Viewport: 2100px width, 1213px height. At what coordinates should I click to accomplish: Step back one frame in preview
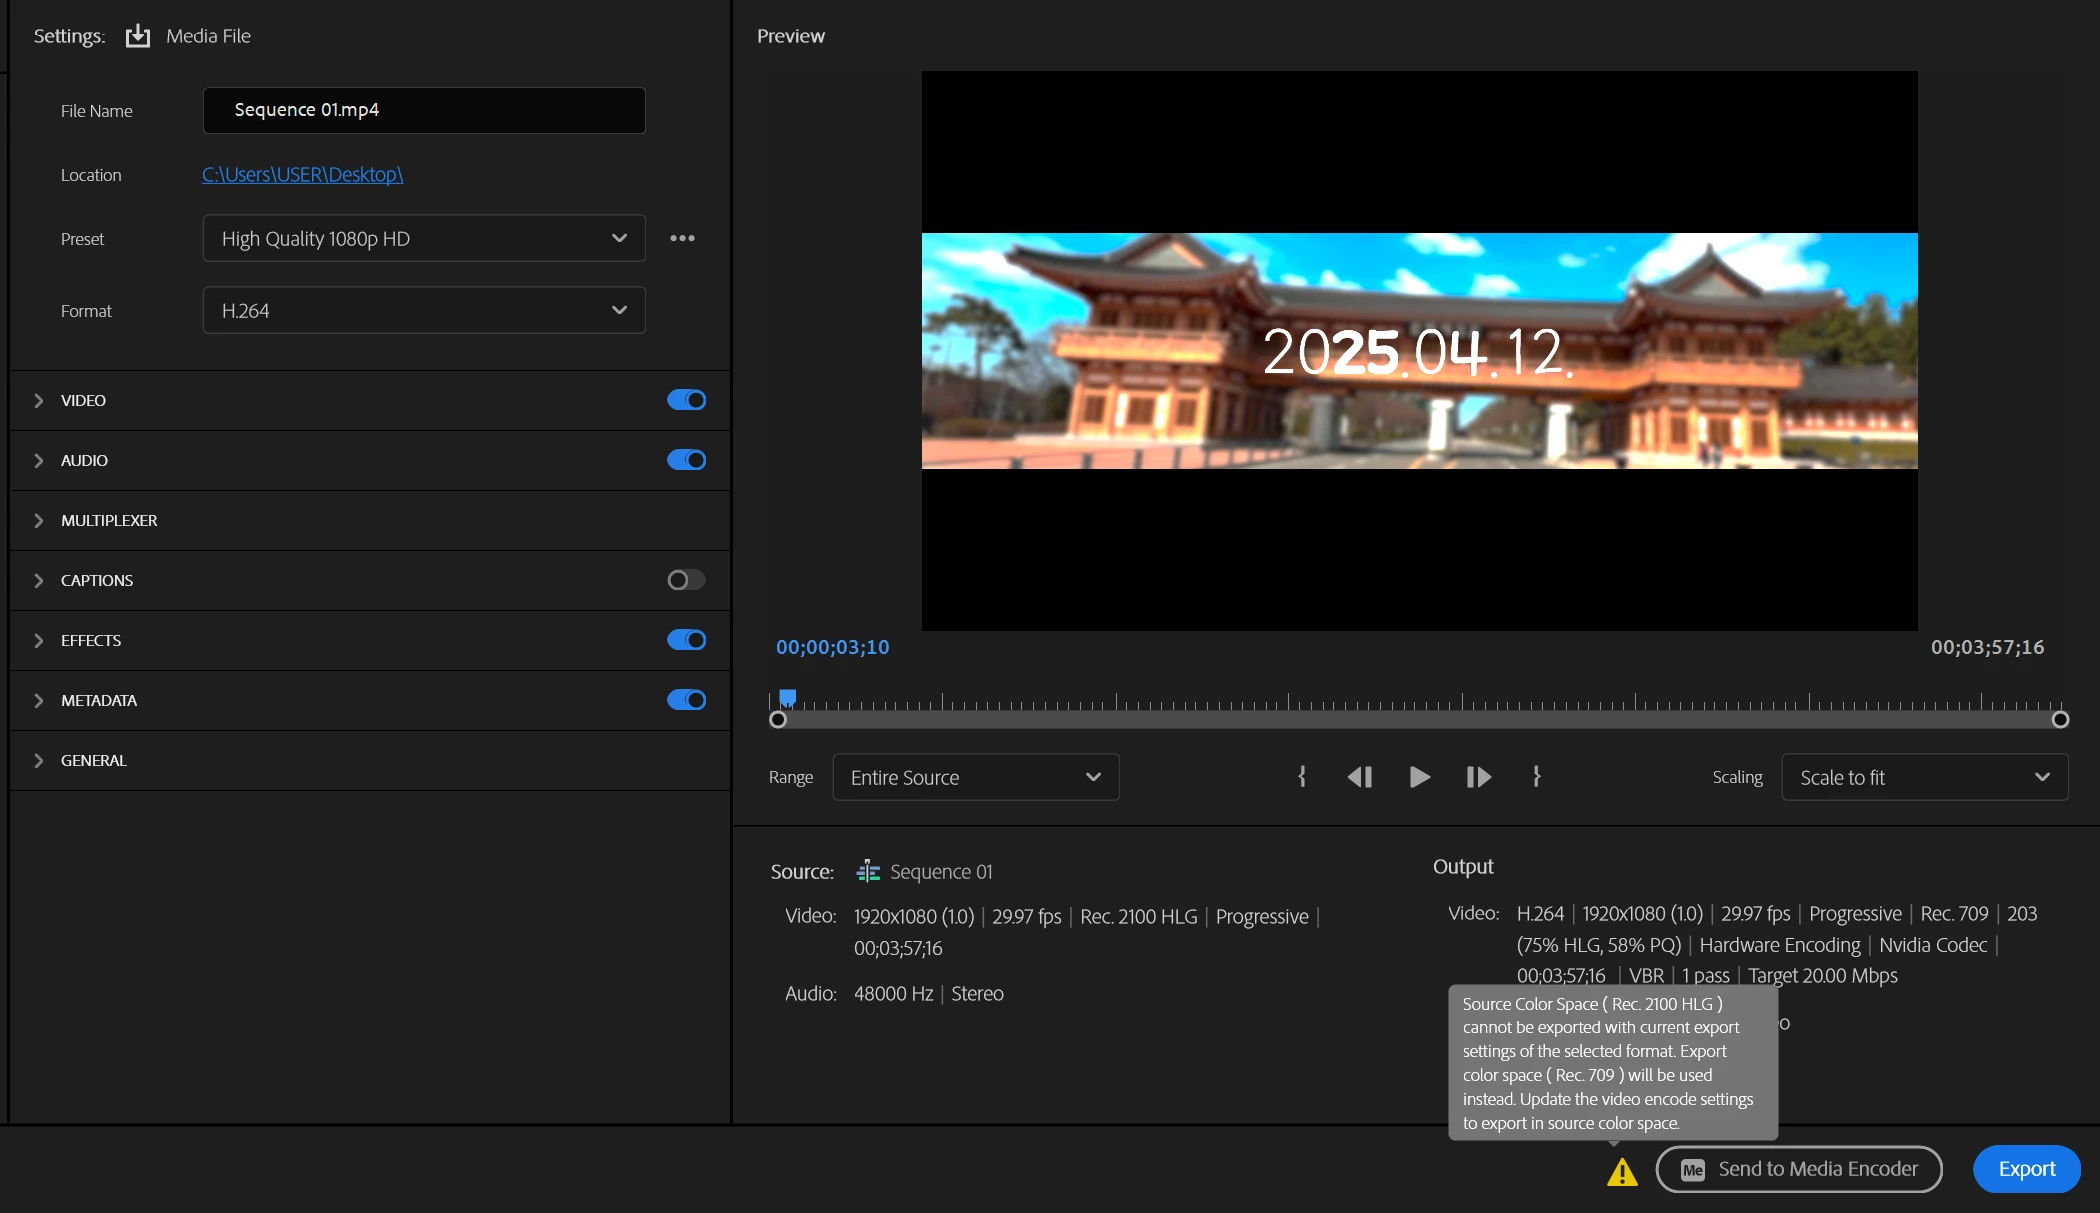pyautogui.click(x=1359, y=777)
